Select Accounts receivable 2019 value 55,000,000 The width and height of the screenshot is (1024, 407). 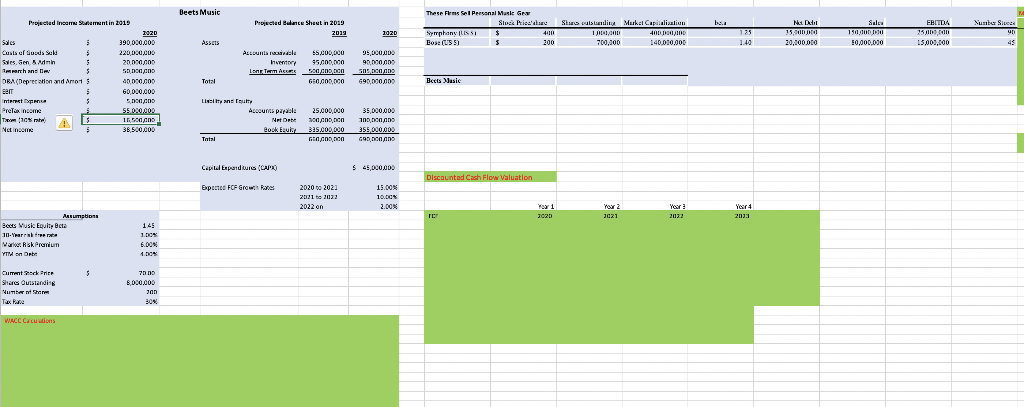(x=330, y=51)
